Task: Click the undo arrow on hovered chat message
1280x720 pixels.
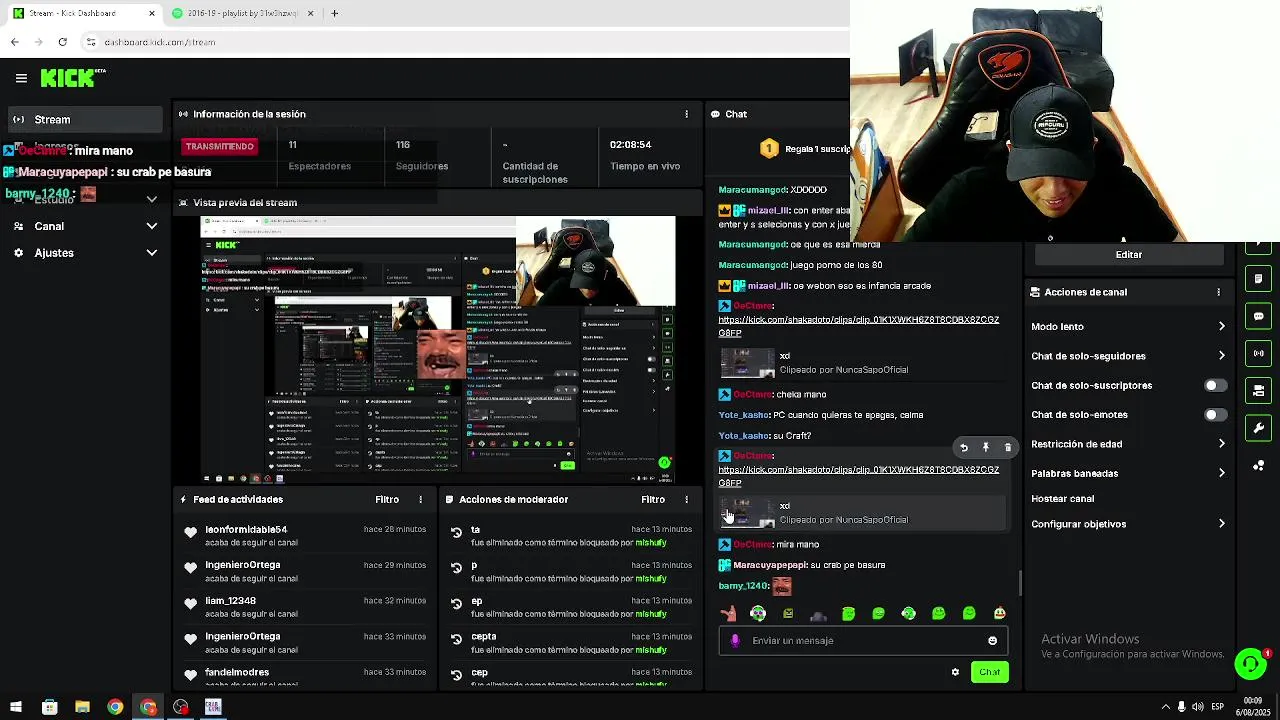Action: (964, 448)
